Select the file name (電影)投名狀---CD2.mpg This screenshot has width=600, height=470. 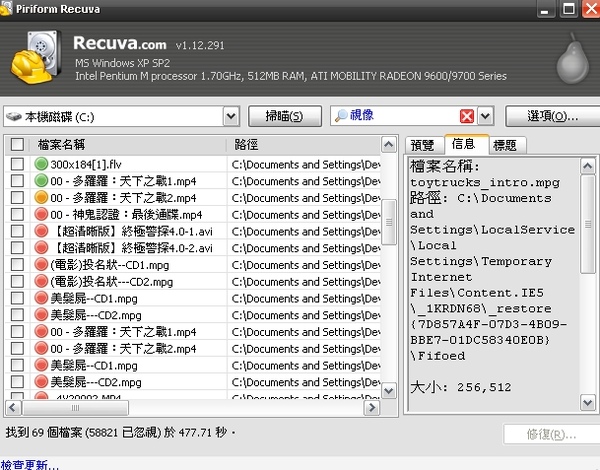[112, 282]
